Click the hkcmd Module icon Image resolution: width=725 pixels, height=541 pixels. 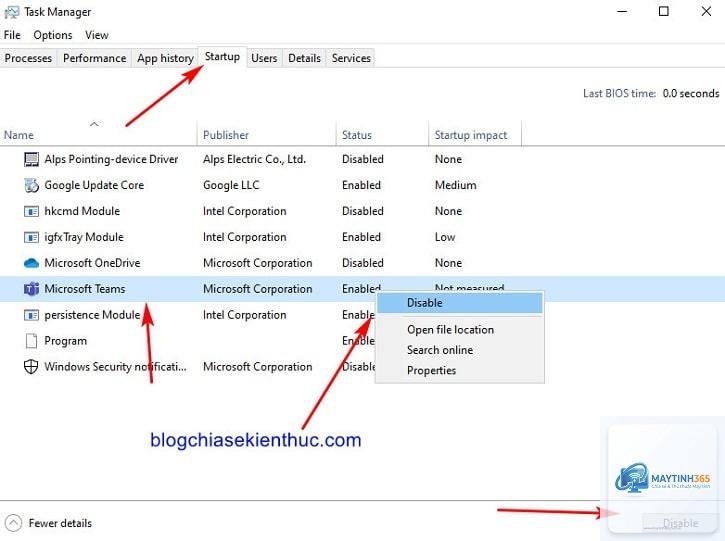coord(31,211)
